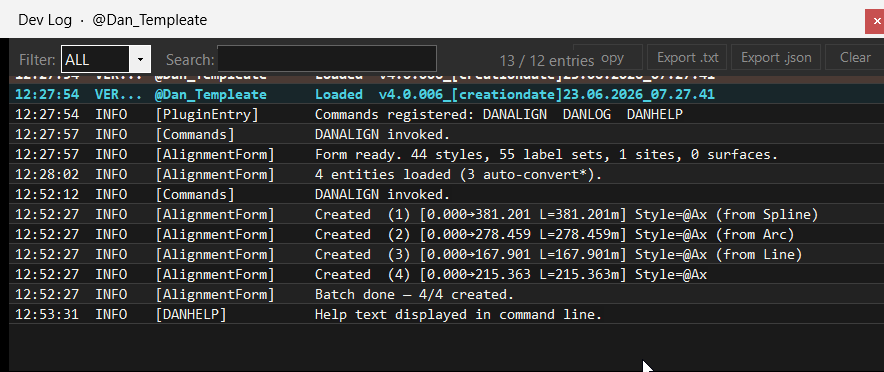Click the 12:53:31 timestamp cell
This screenshot has width=884, height=372.
pyautogui.click(x=47, y=315)
